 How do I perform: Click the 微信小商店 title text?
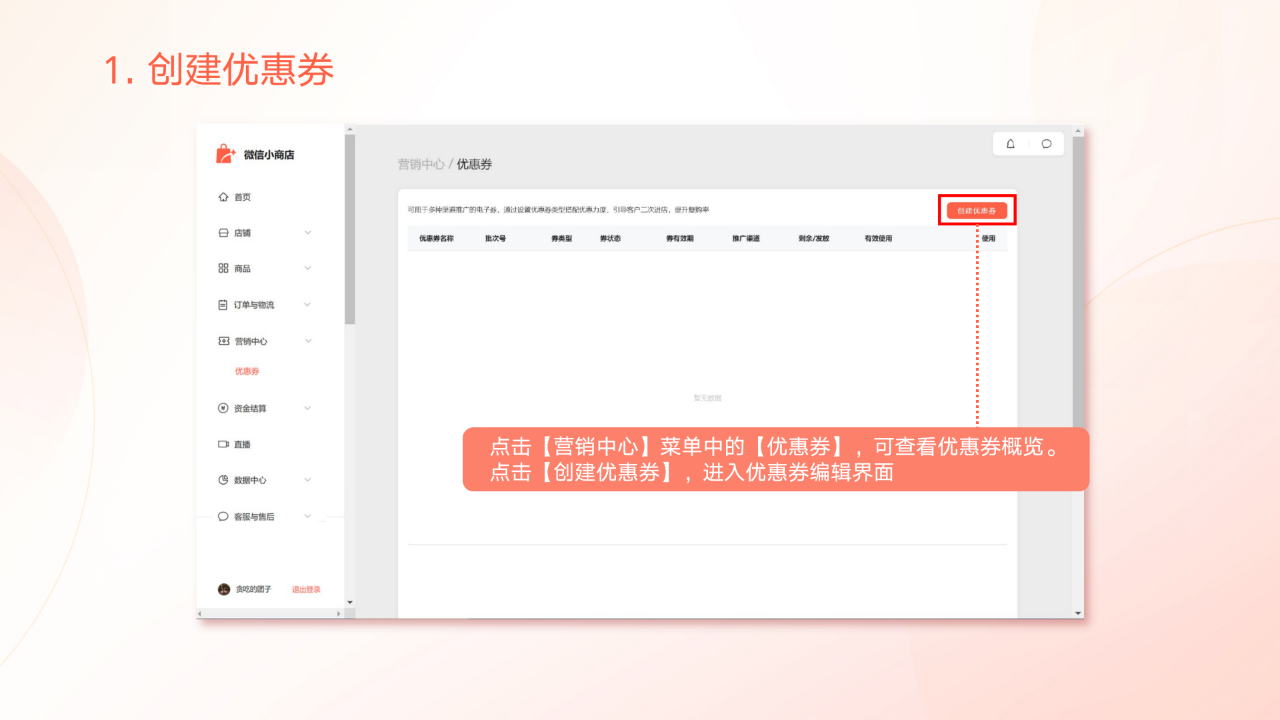pos(269,155)
